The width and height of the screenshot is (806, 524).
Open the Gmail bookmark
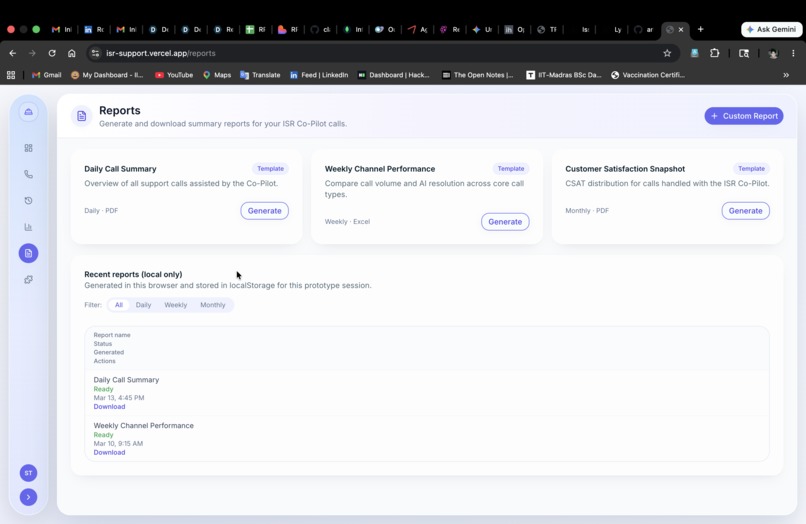[x=46, y=75]
